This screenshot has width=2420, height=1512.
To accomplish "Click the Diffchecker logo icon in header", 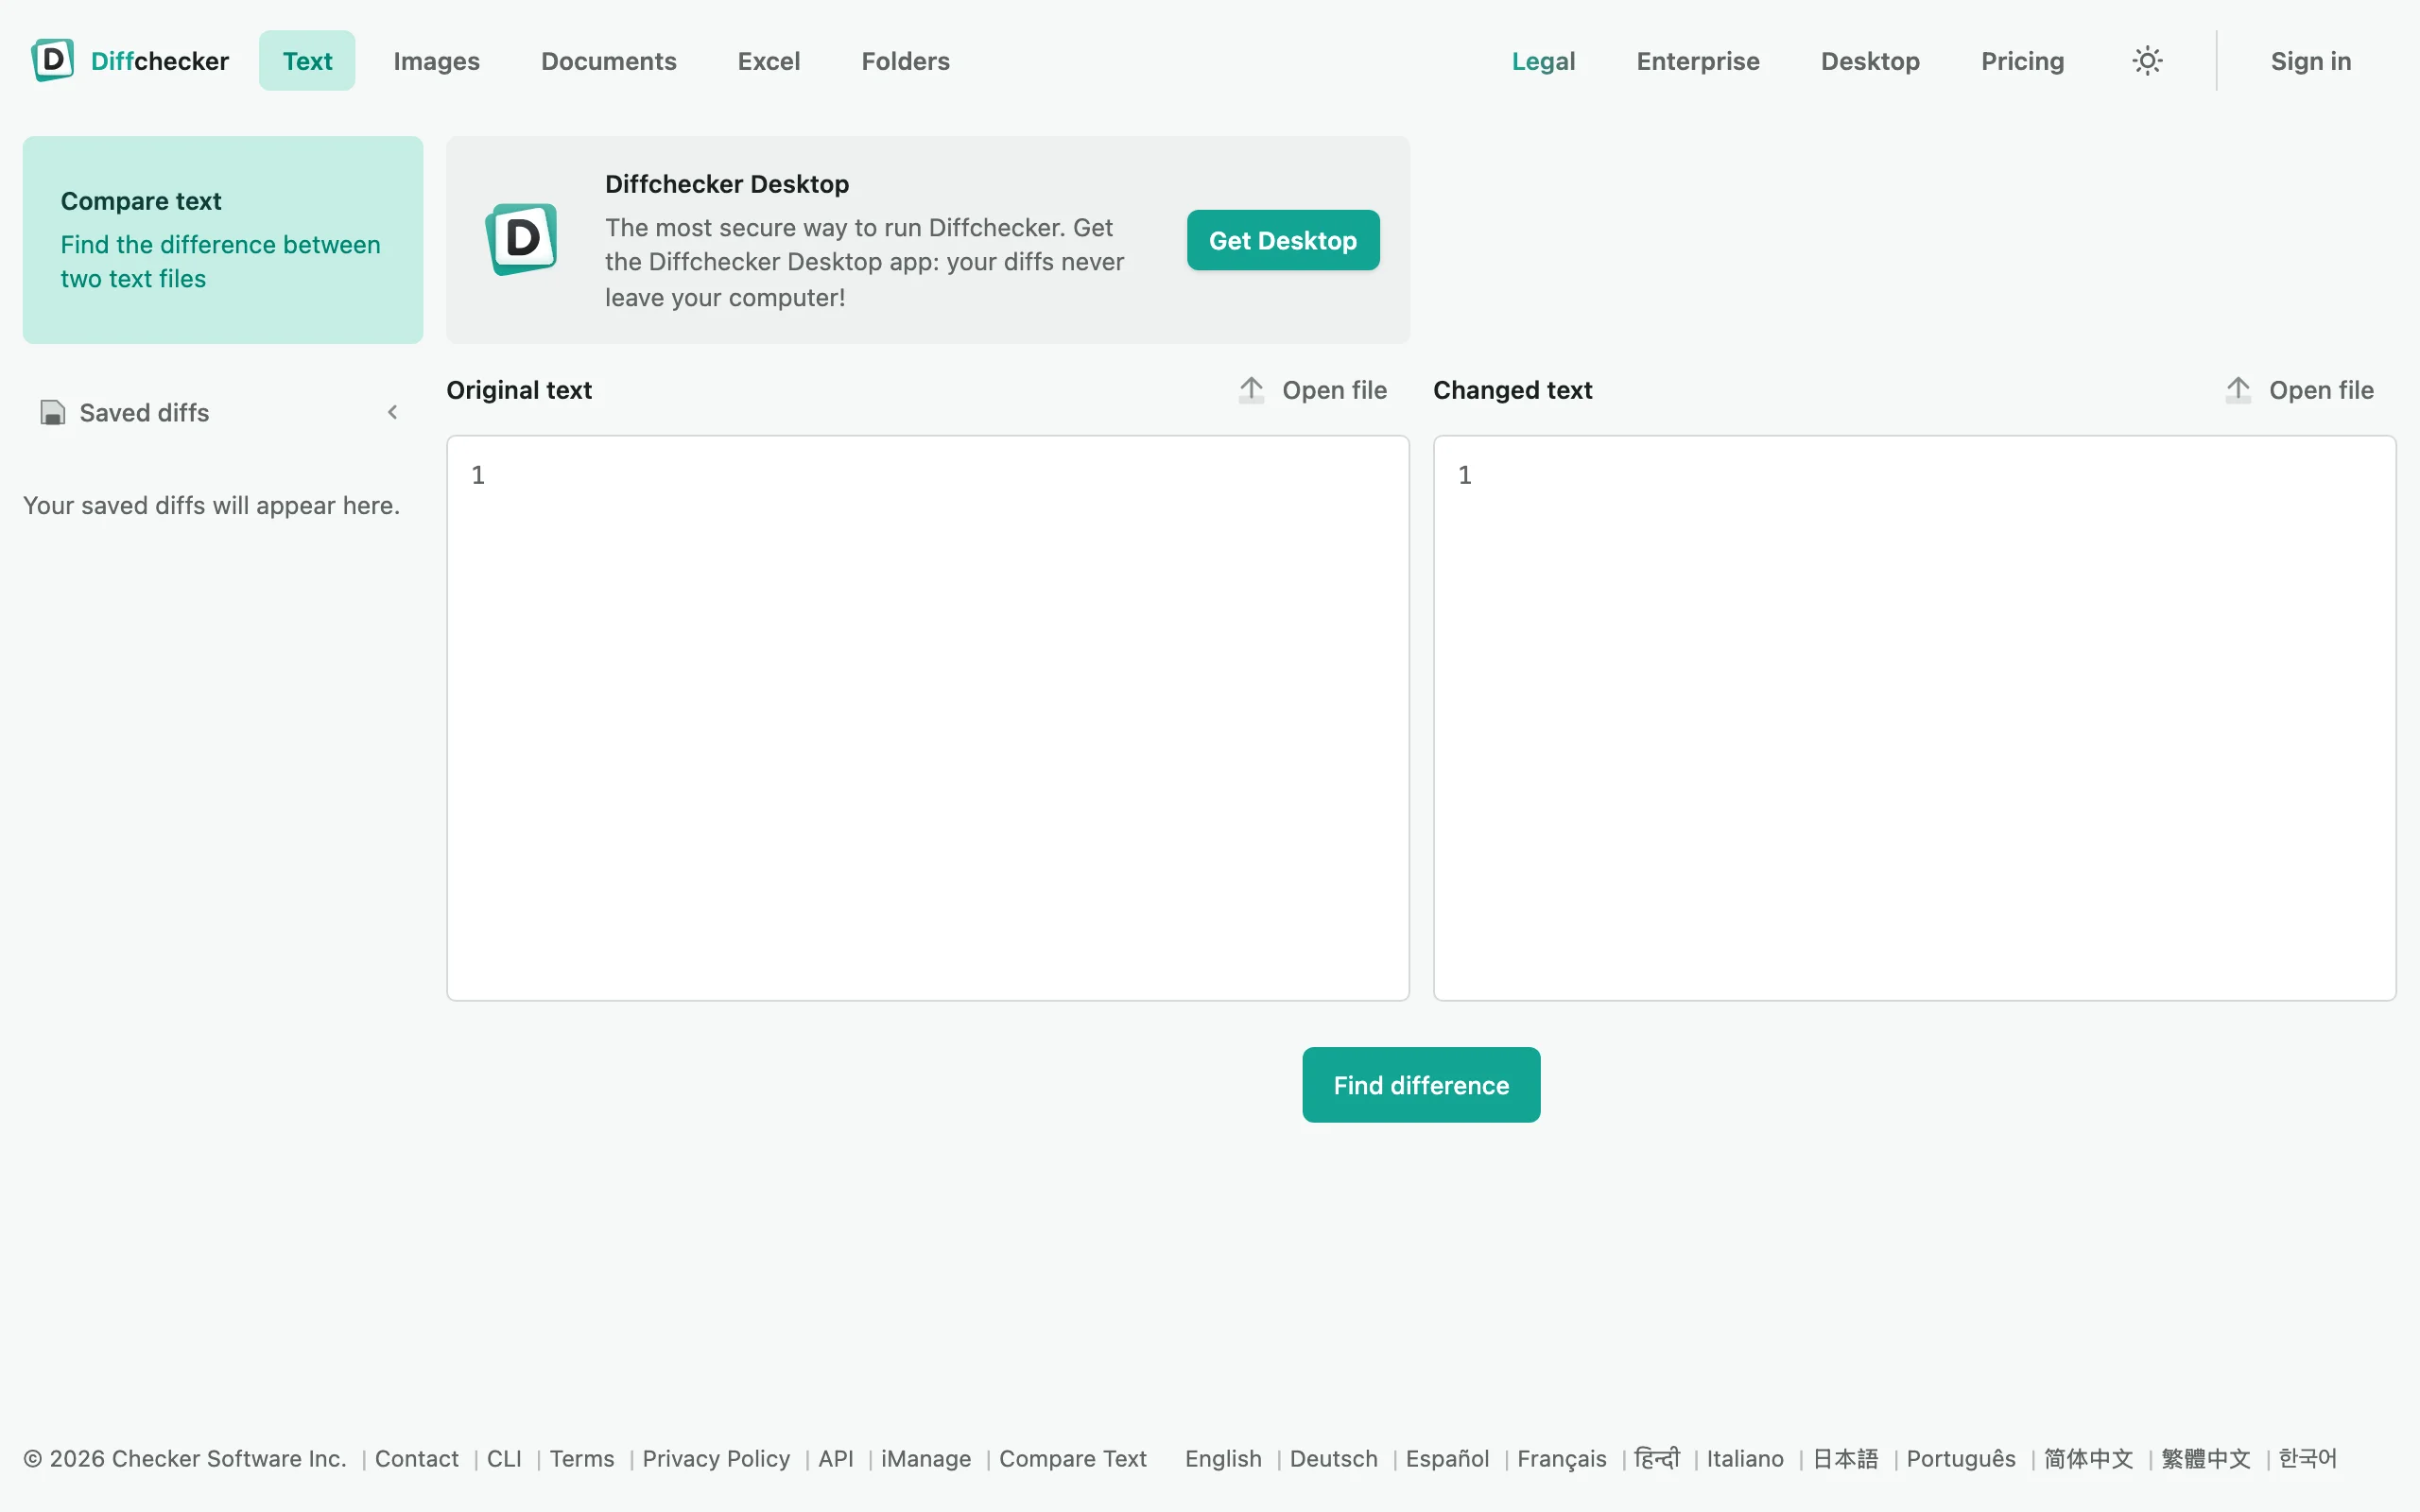I will (x=52, y=60).
